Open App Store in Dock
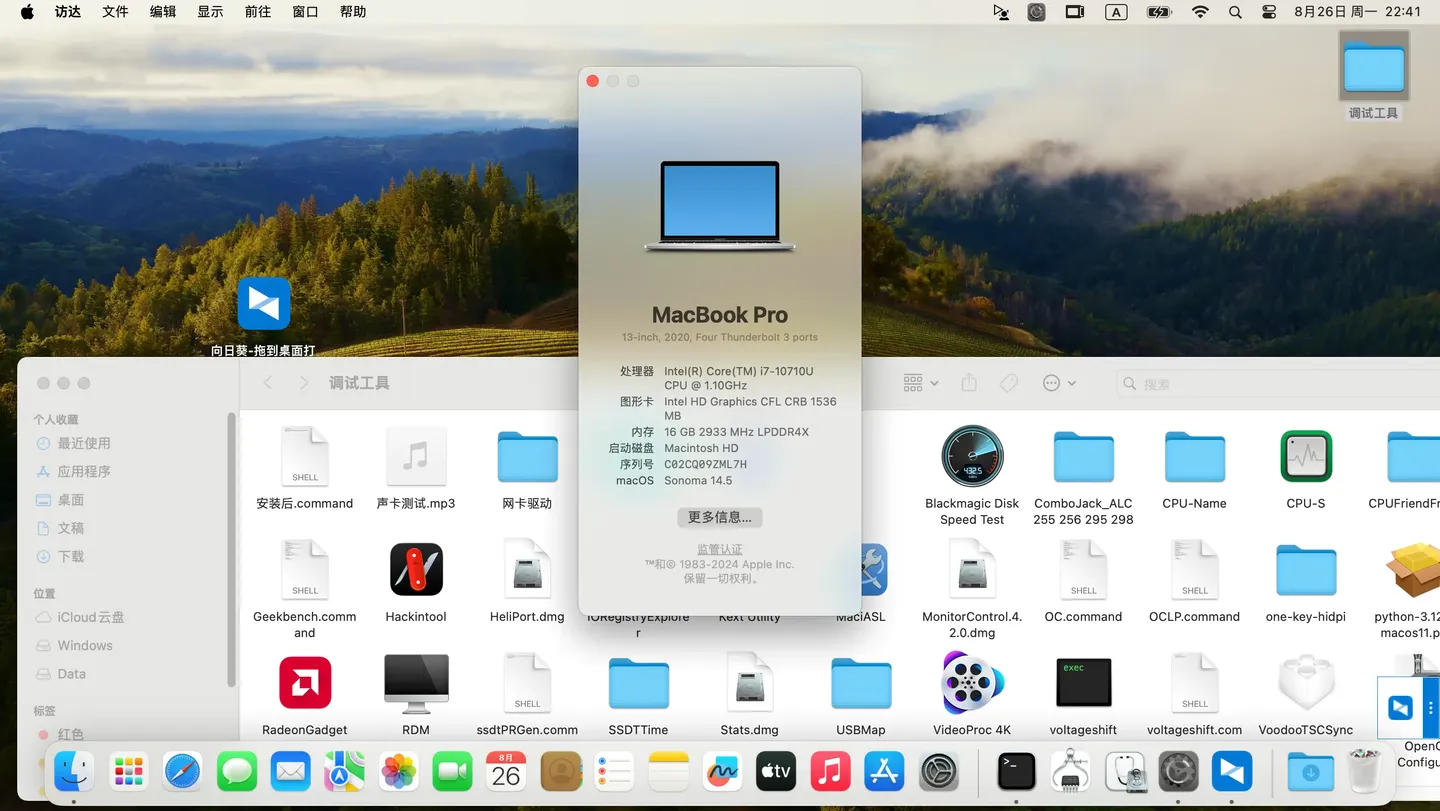 click(884, 772)
